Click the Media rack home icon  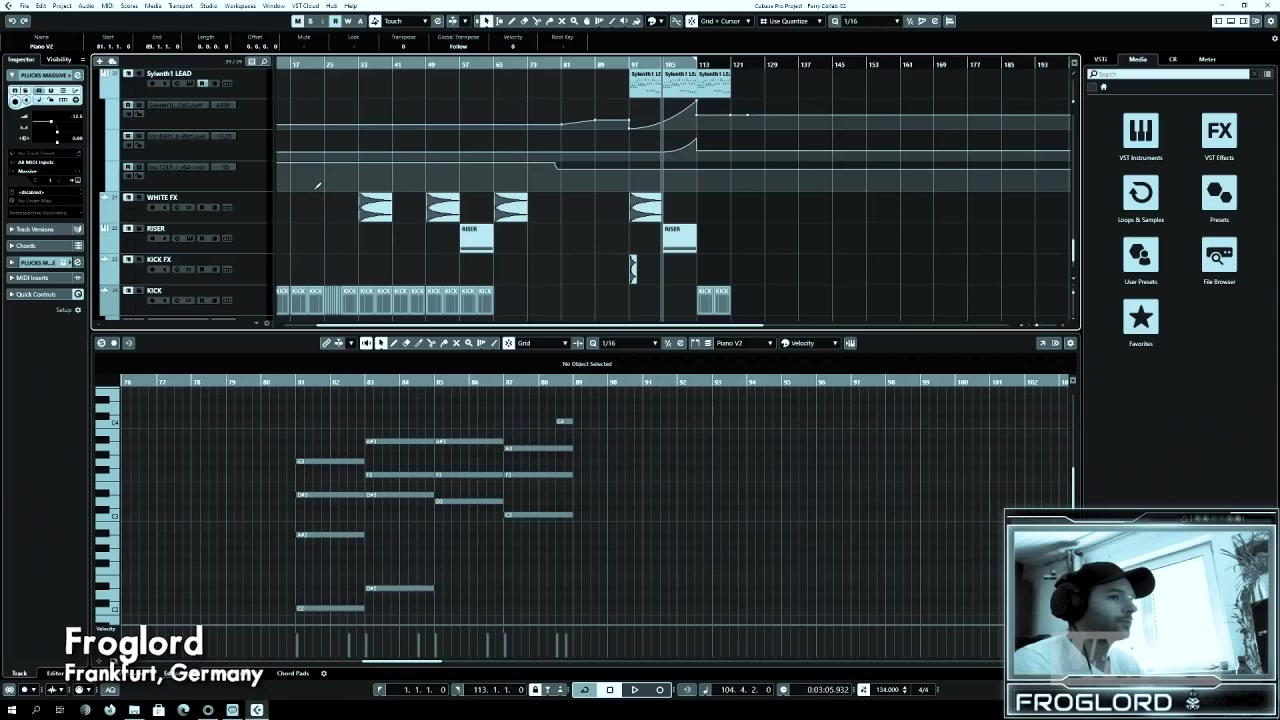coord(1104,87)
